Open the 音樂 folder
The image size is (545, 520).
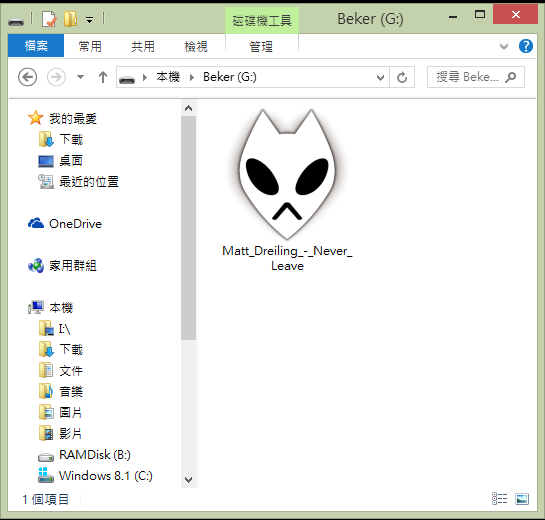[x=71, y=392]
